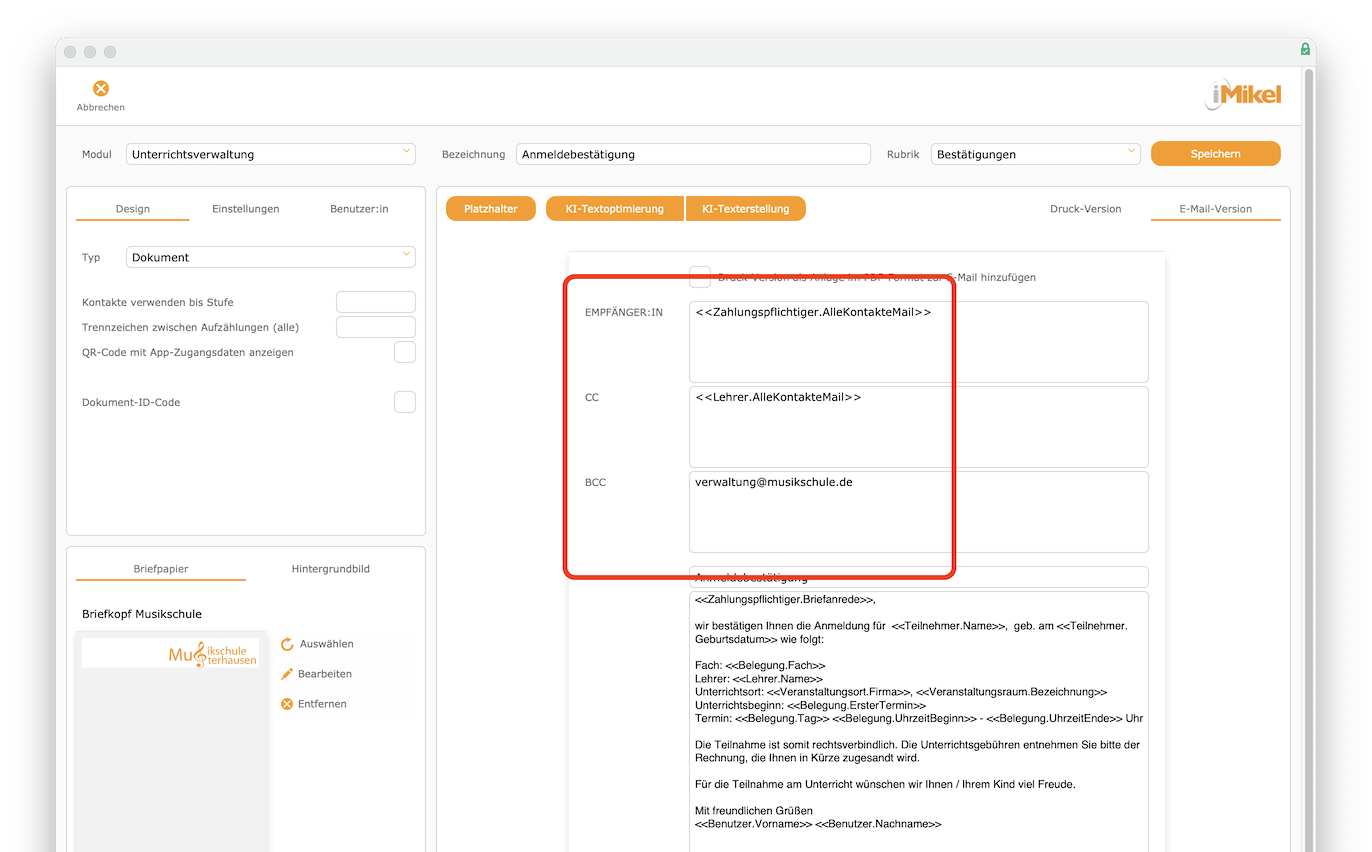Click the BCC field verwaltung@musikschule.de
This screenshot has width=1372, height=852.
coord(919,512)
